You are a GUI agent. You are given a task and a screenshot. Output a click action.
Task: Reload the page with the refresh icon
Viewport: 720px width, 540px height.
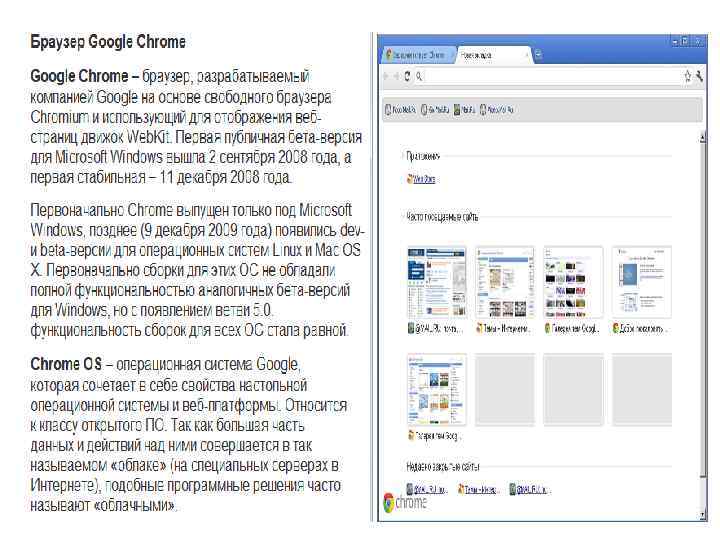tap(407, 76)
